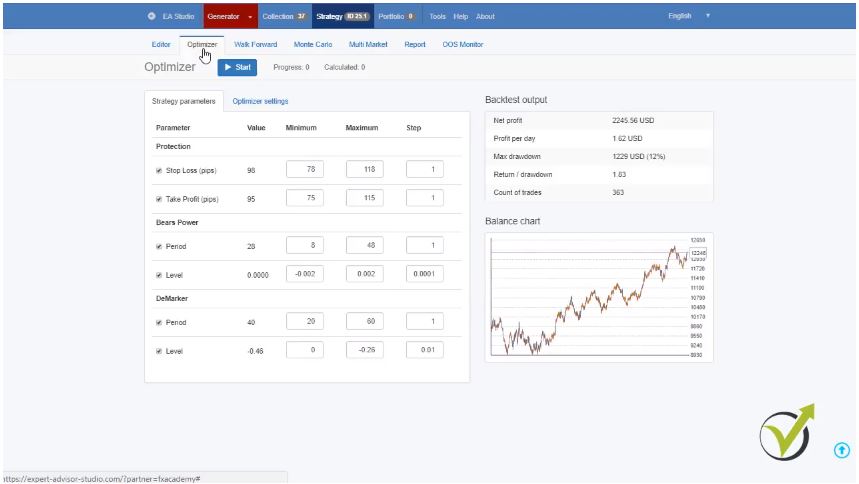Edit DeMarker Level maximum field
The image size is (859, 484).
pyautogui.click(x=365, y=350)
